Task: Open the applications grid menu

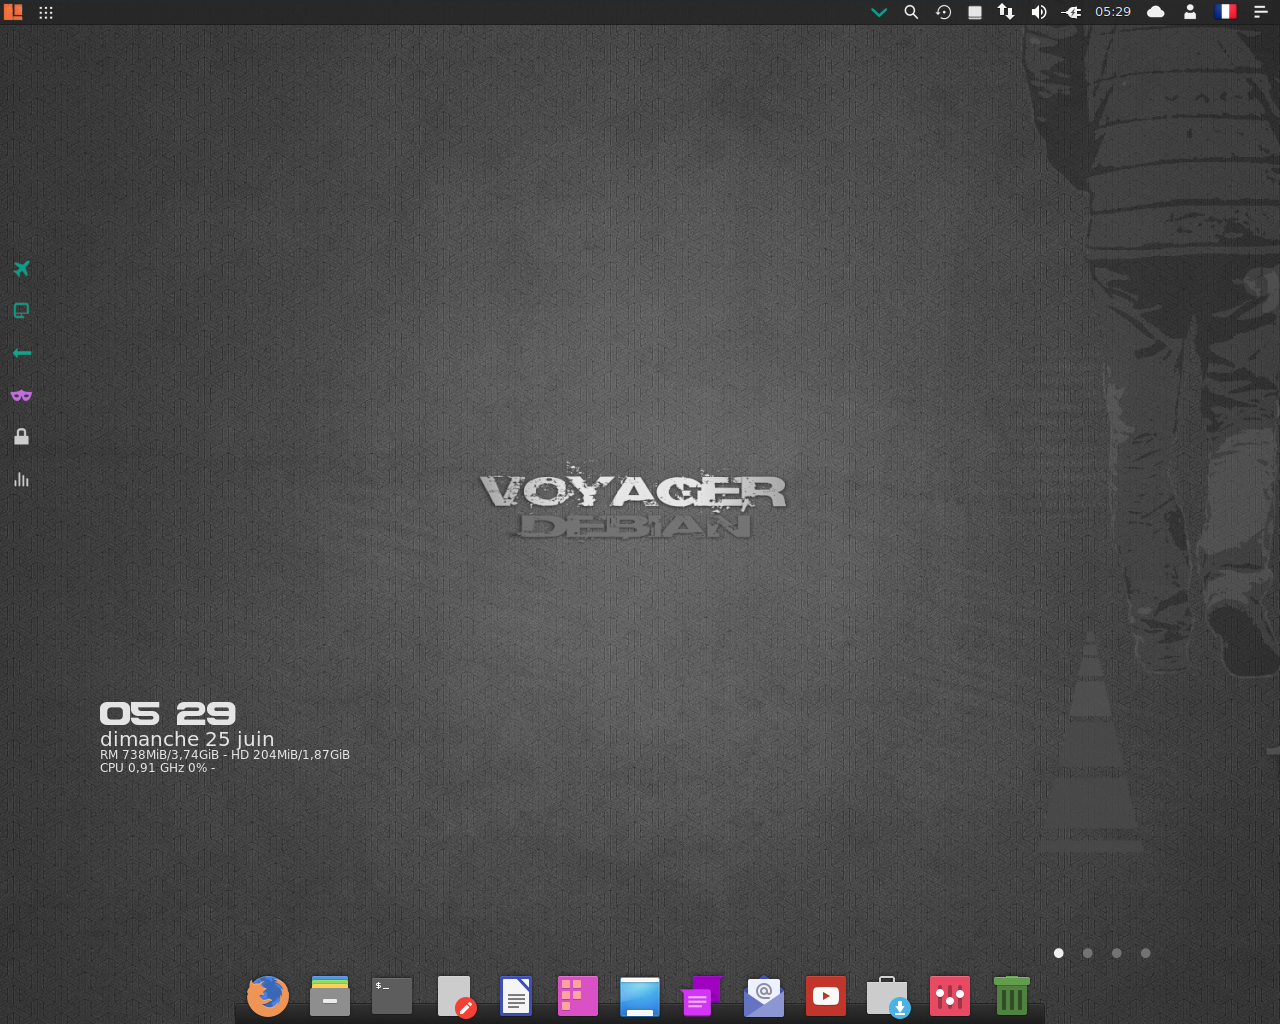Action: pos(45,12)
